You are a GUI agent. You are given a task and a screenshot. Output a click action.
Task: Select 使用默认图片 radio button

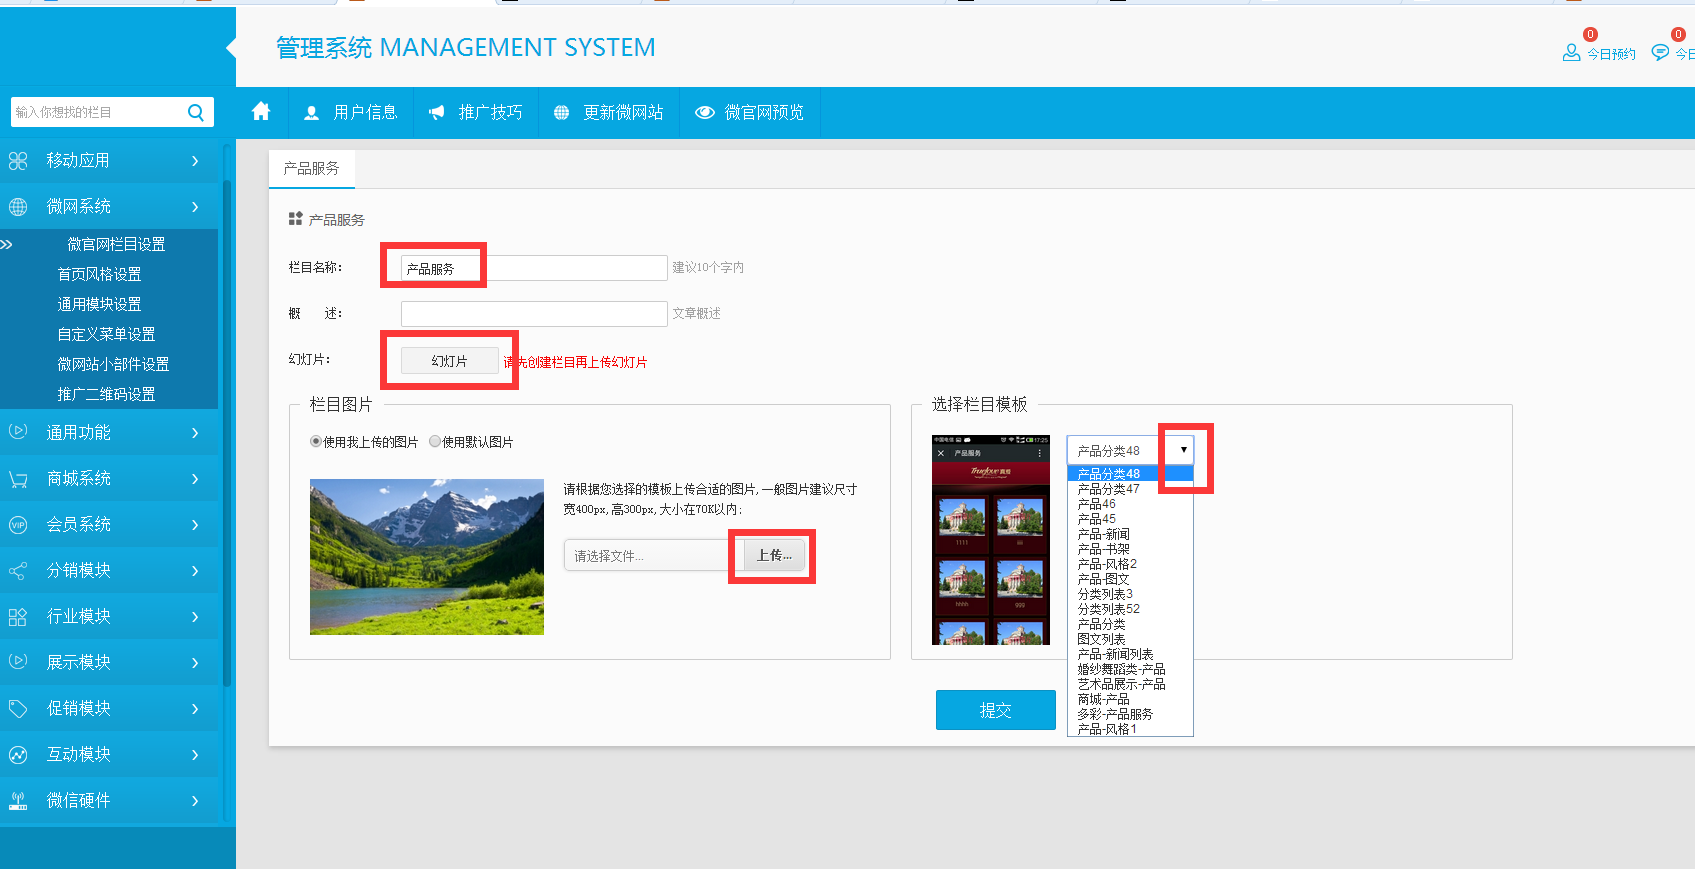[x=435, y=442]
